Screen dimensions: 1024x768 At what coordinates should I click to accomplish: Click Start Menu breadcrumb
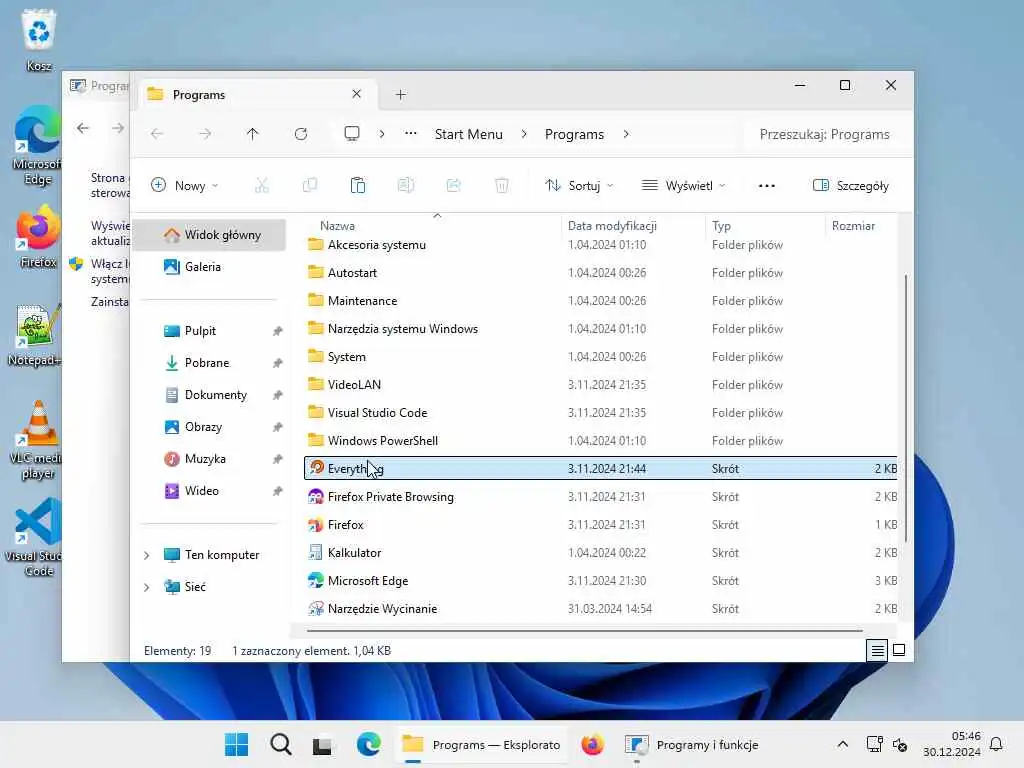[x=469, y=134]
